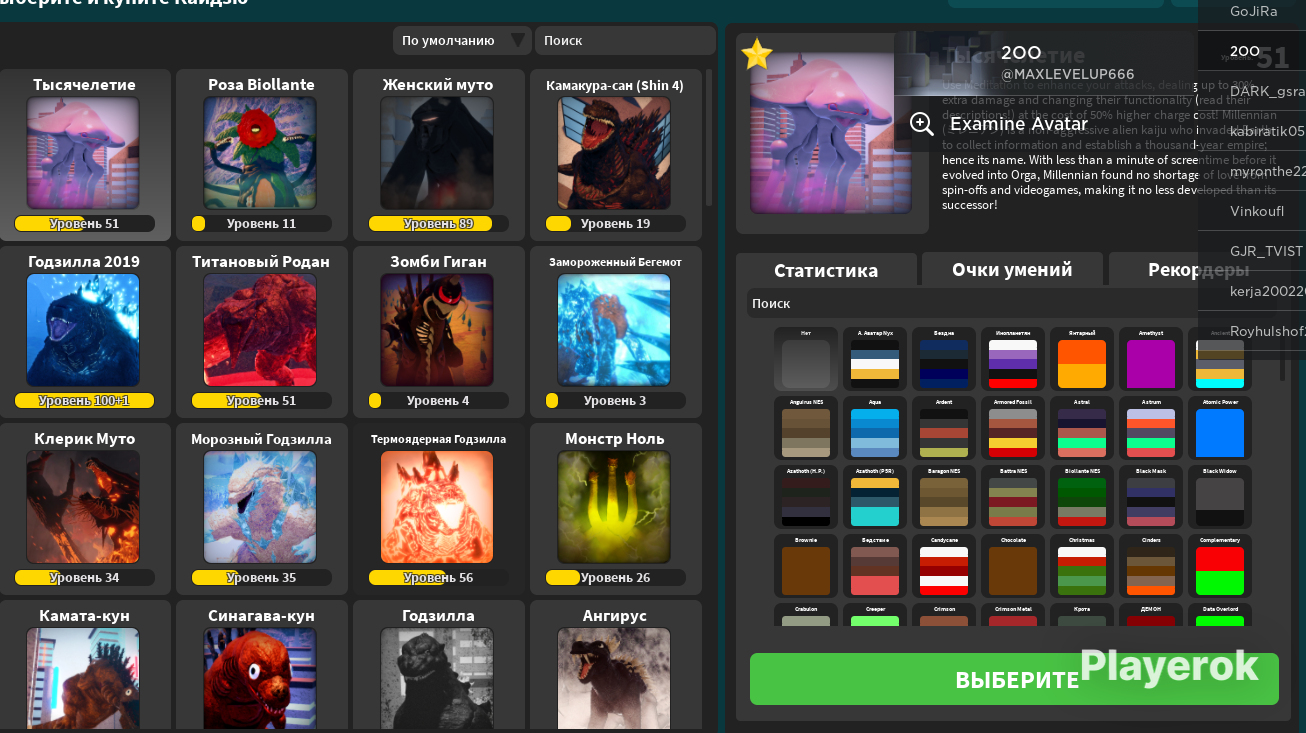Viewport: 1306px width, 733px height.
Task: Choose the Chocolate brown swatch
Action: (x=1013, y=566)
